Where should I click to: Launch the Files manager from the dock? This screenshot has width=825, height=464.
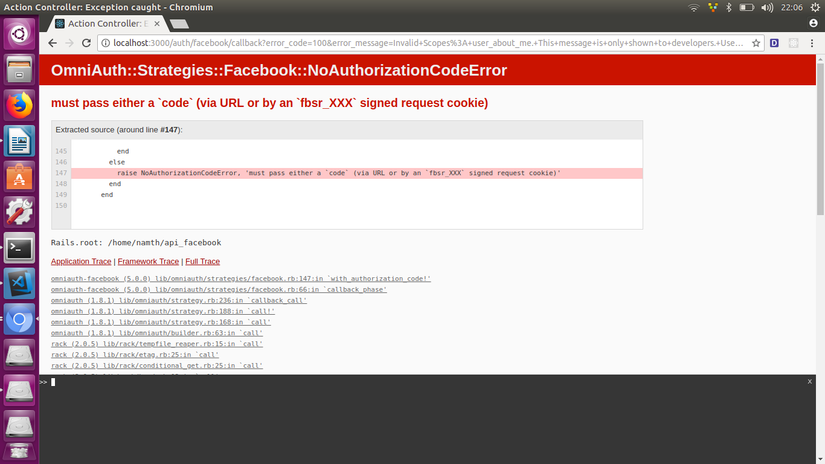[x=19, y=69]
